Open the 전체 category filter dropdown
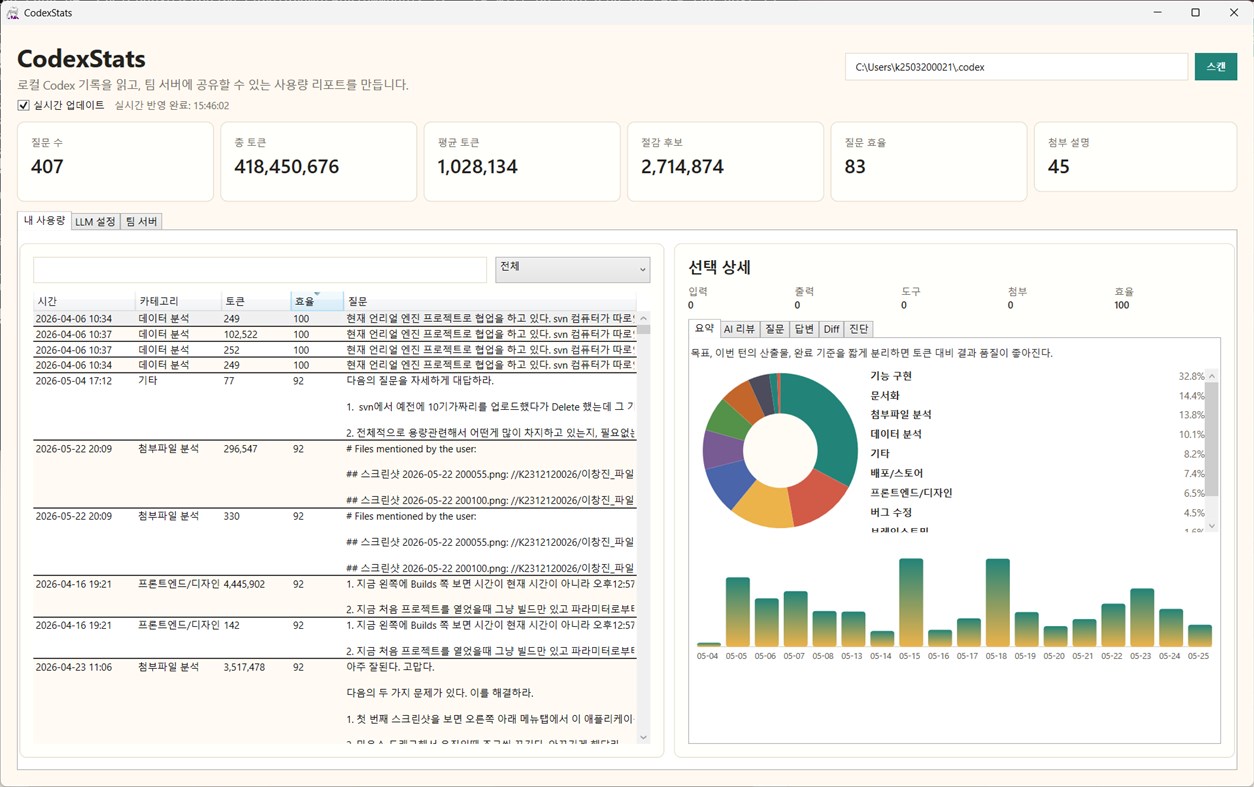Viewport: 1254px width, 787px height. tap(572, 269)
